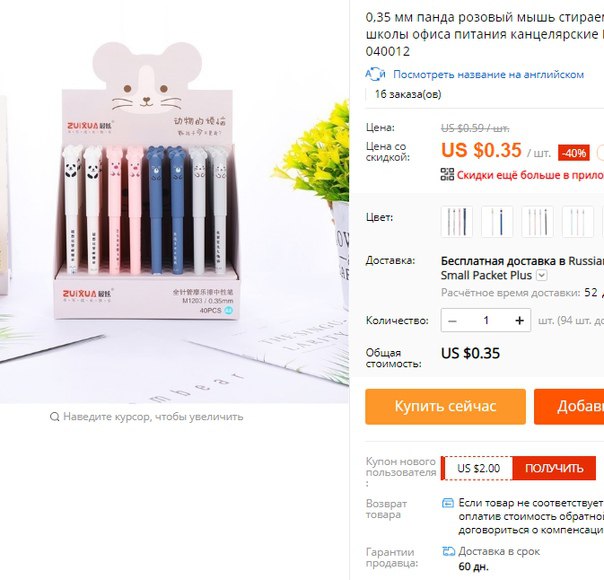Click the main product image of pens
The image size is (604, 580).
[x=174, y=201]
